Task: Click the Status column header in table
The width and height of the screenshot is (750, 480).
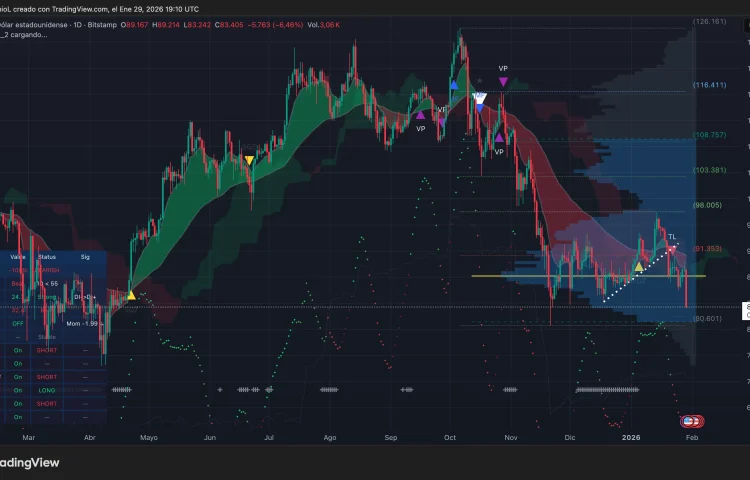Action: (47, 256)
